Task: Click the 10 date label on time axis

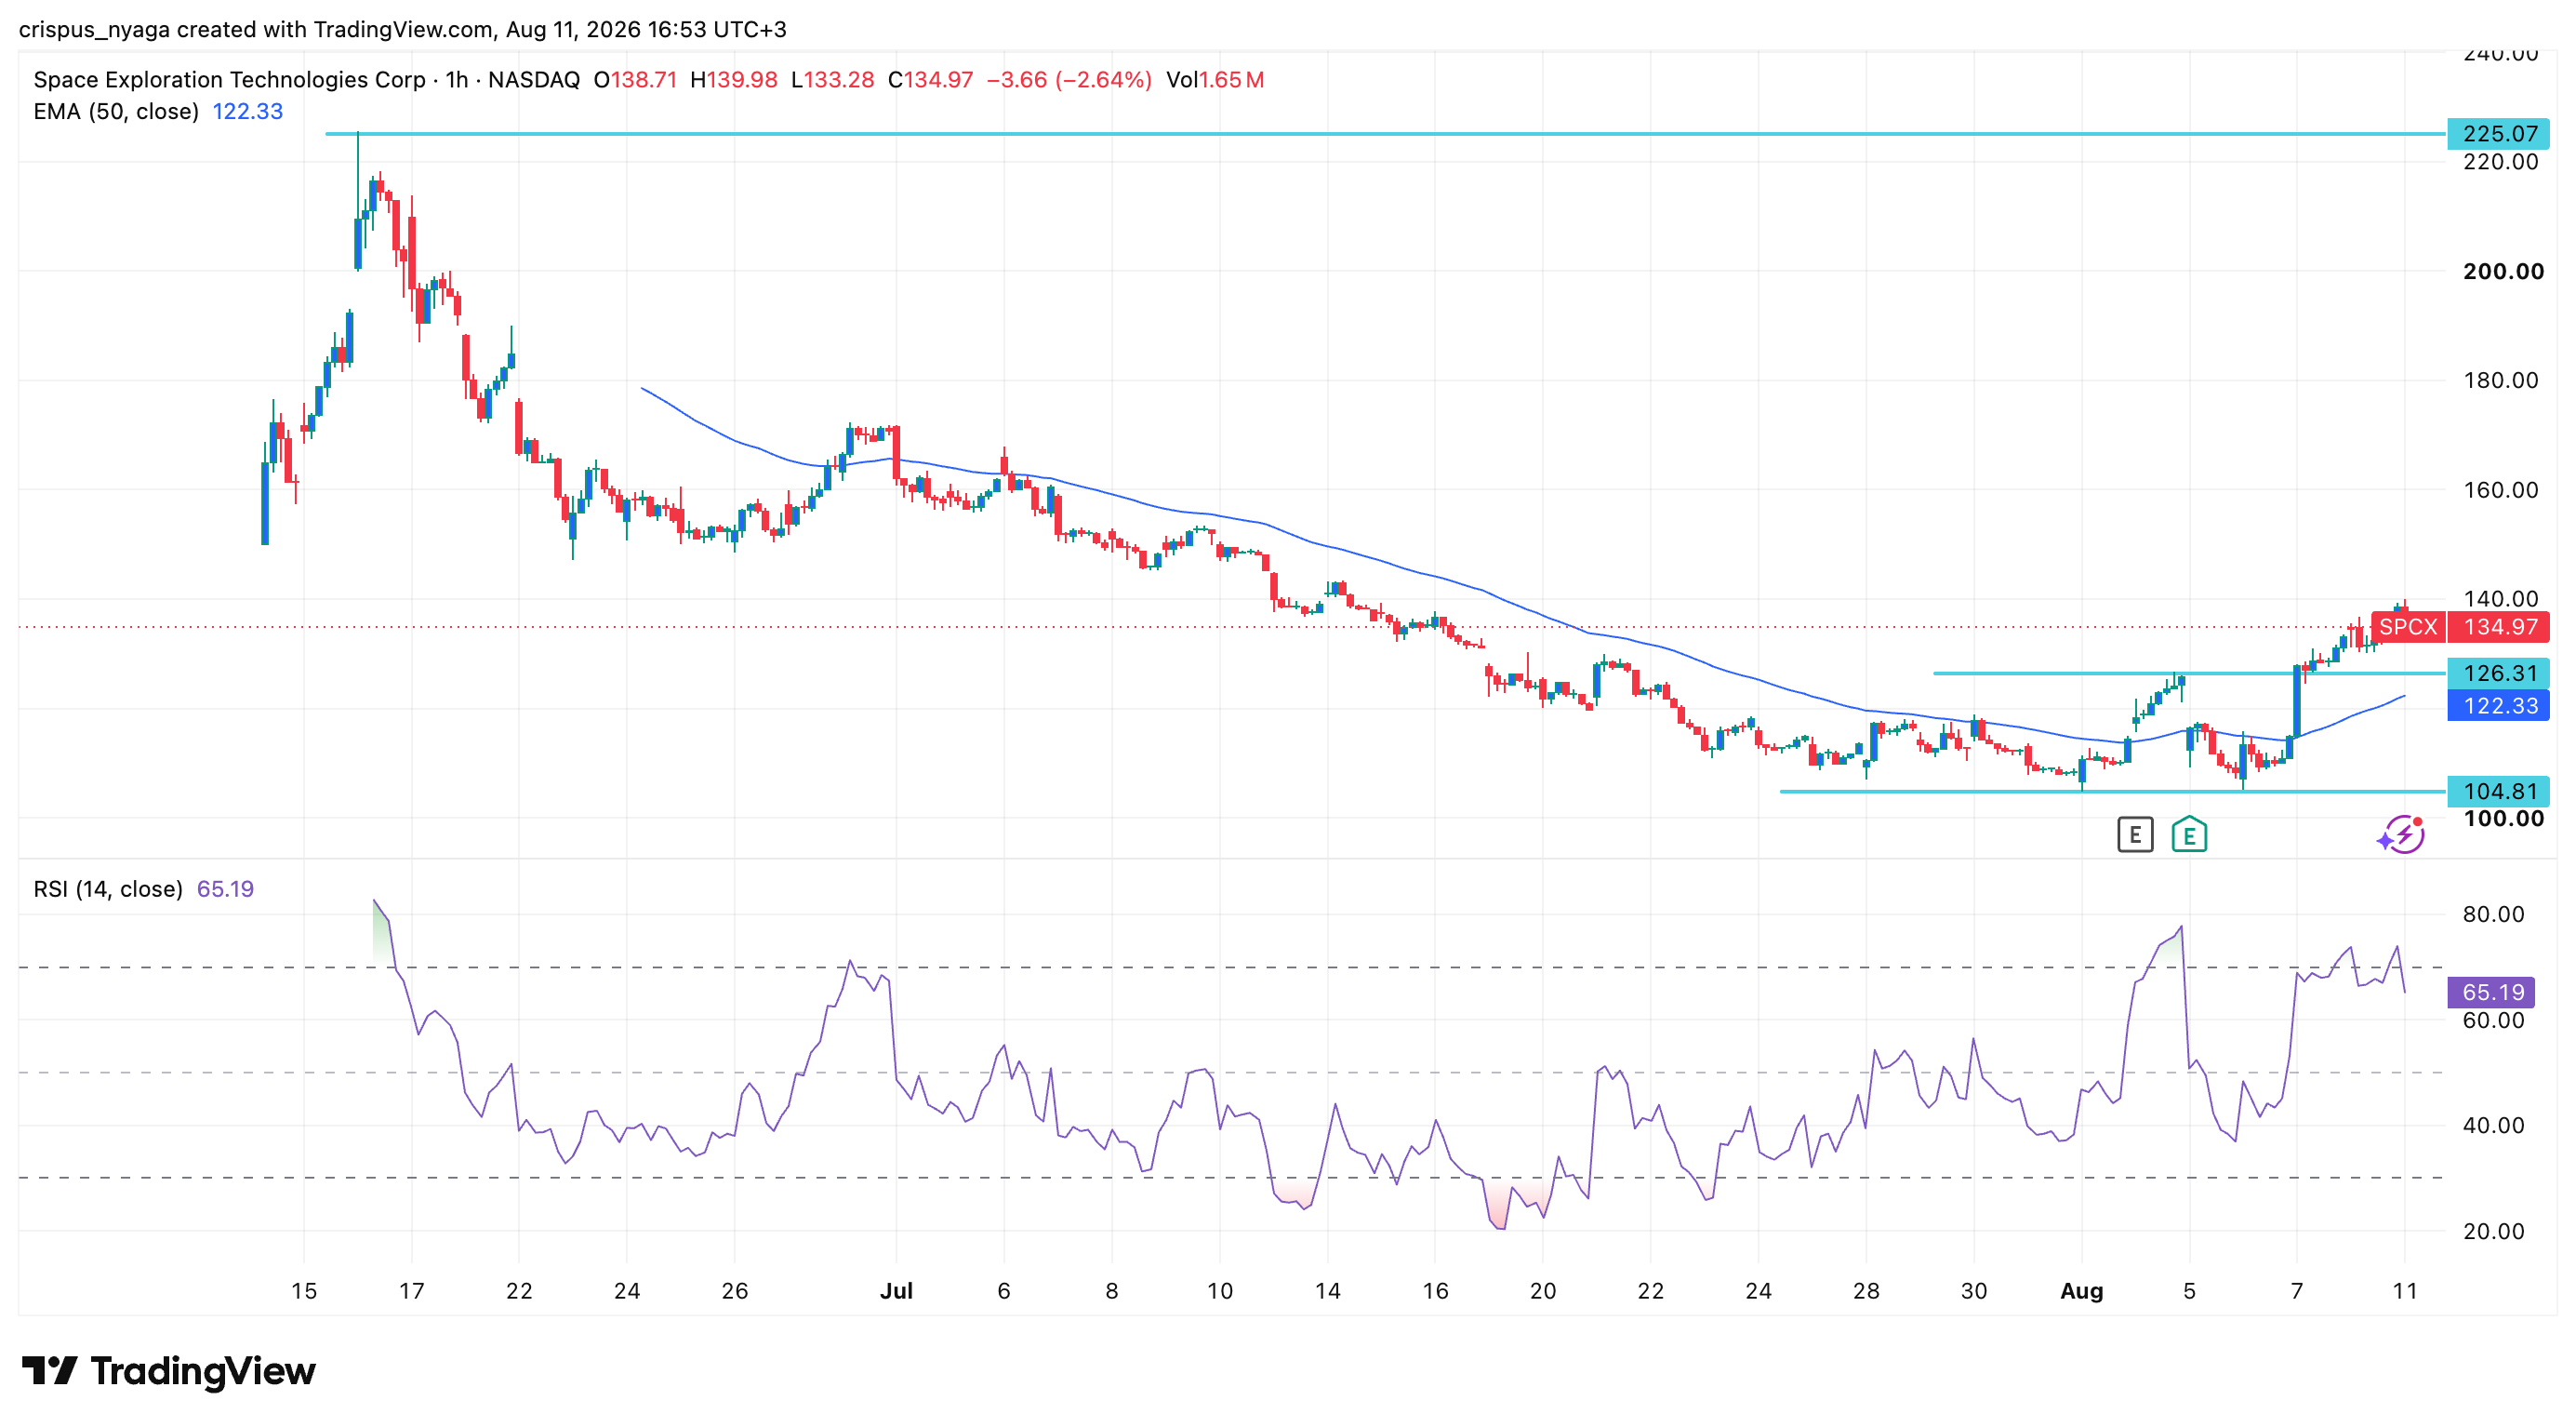Action: click(1219, 1291)
